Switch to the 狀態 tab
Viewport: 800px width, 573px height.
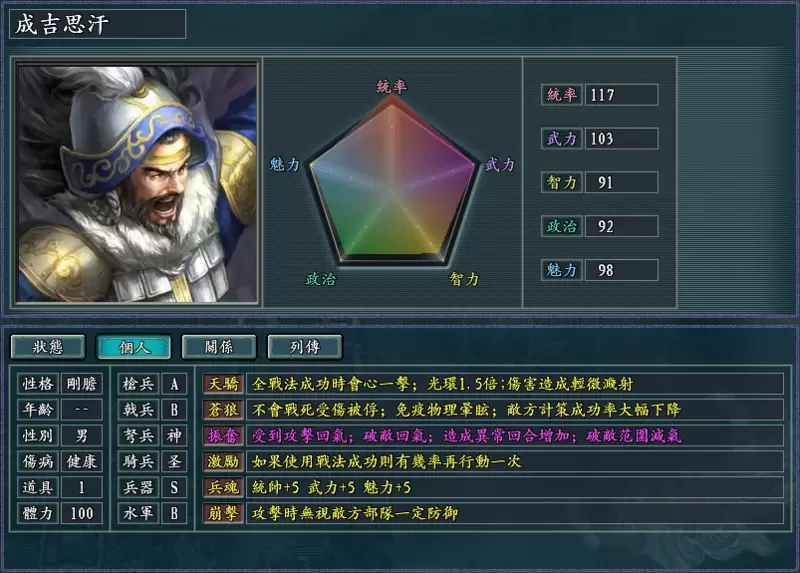(48, 347)
